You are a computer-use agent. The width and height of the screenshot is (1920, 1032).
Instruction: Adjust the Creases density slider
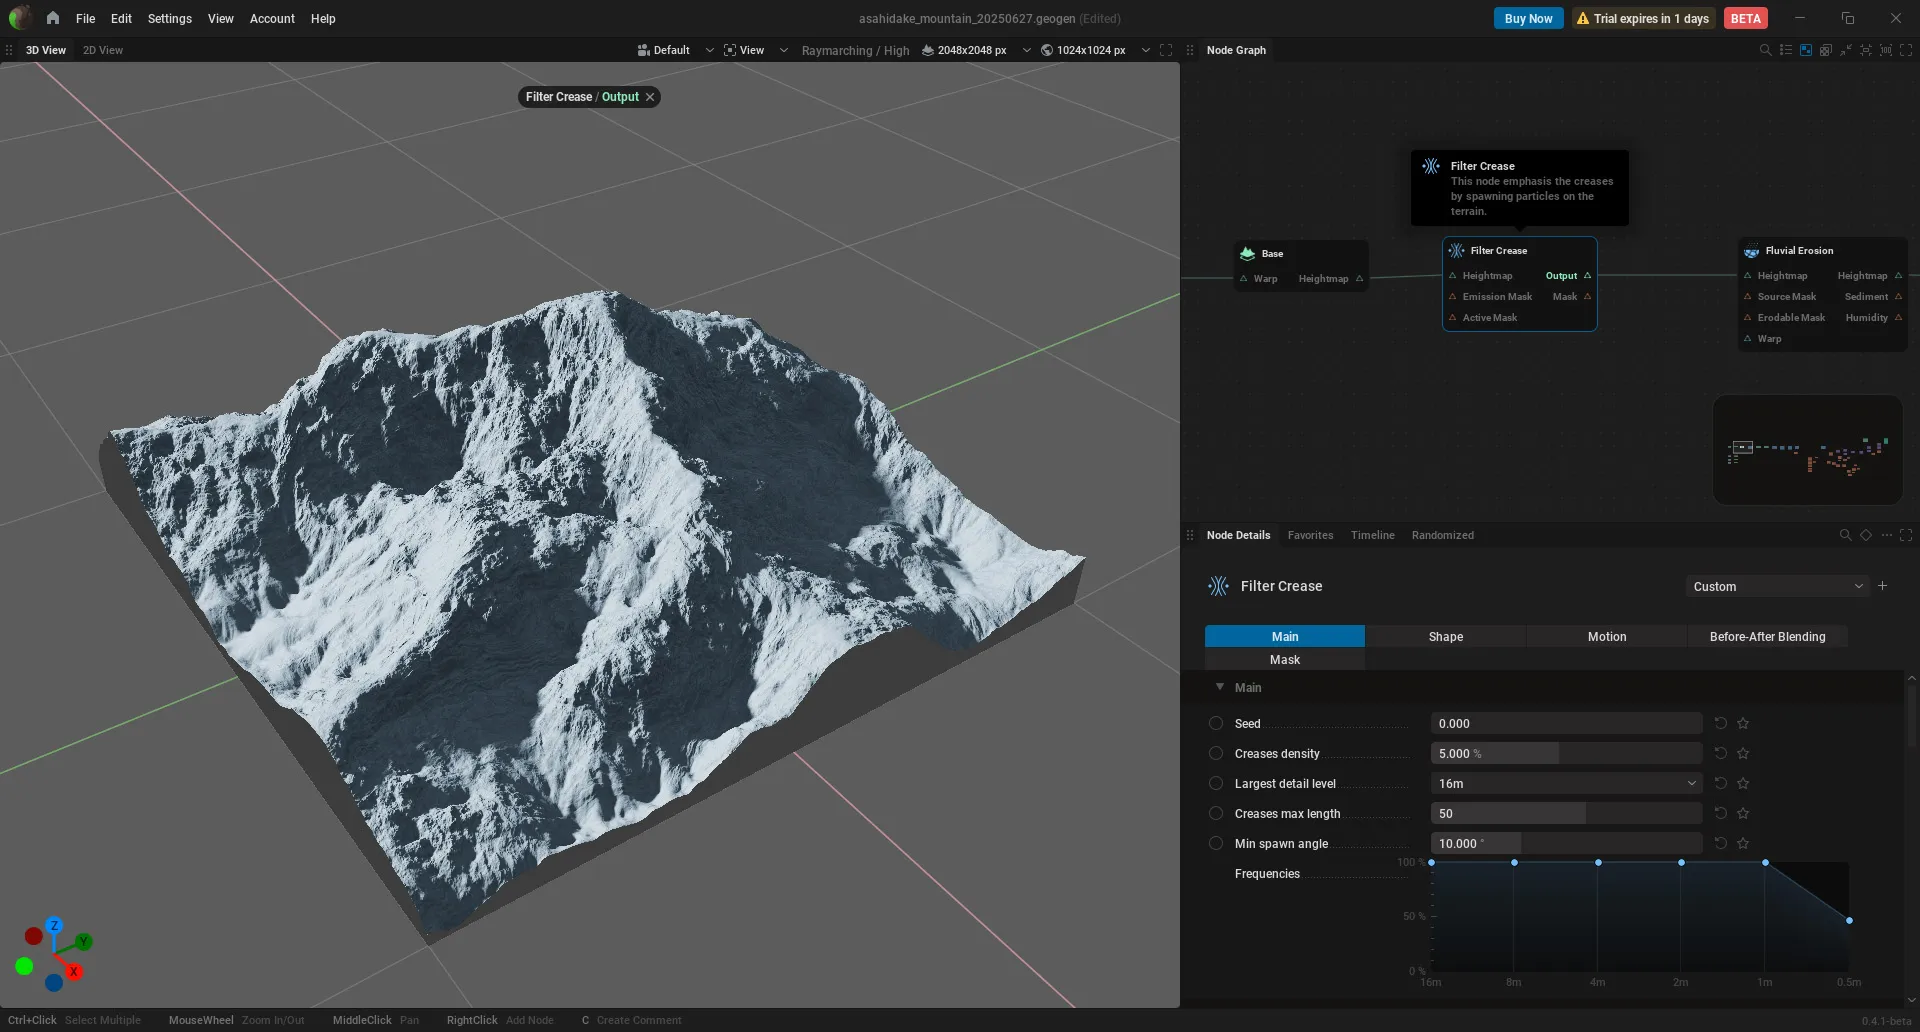point(1566,753)
